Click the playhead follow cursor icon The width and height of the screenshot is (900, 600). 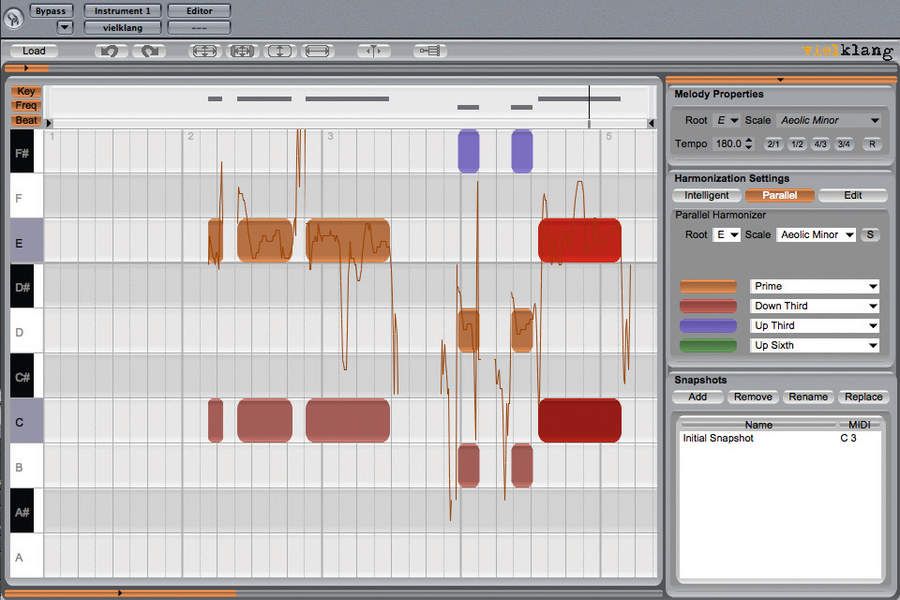(x=373, y=51)
